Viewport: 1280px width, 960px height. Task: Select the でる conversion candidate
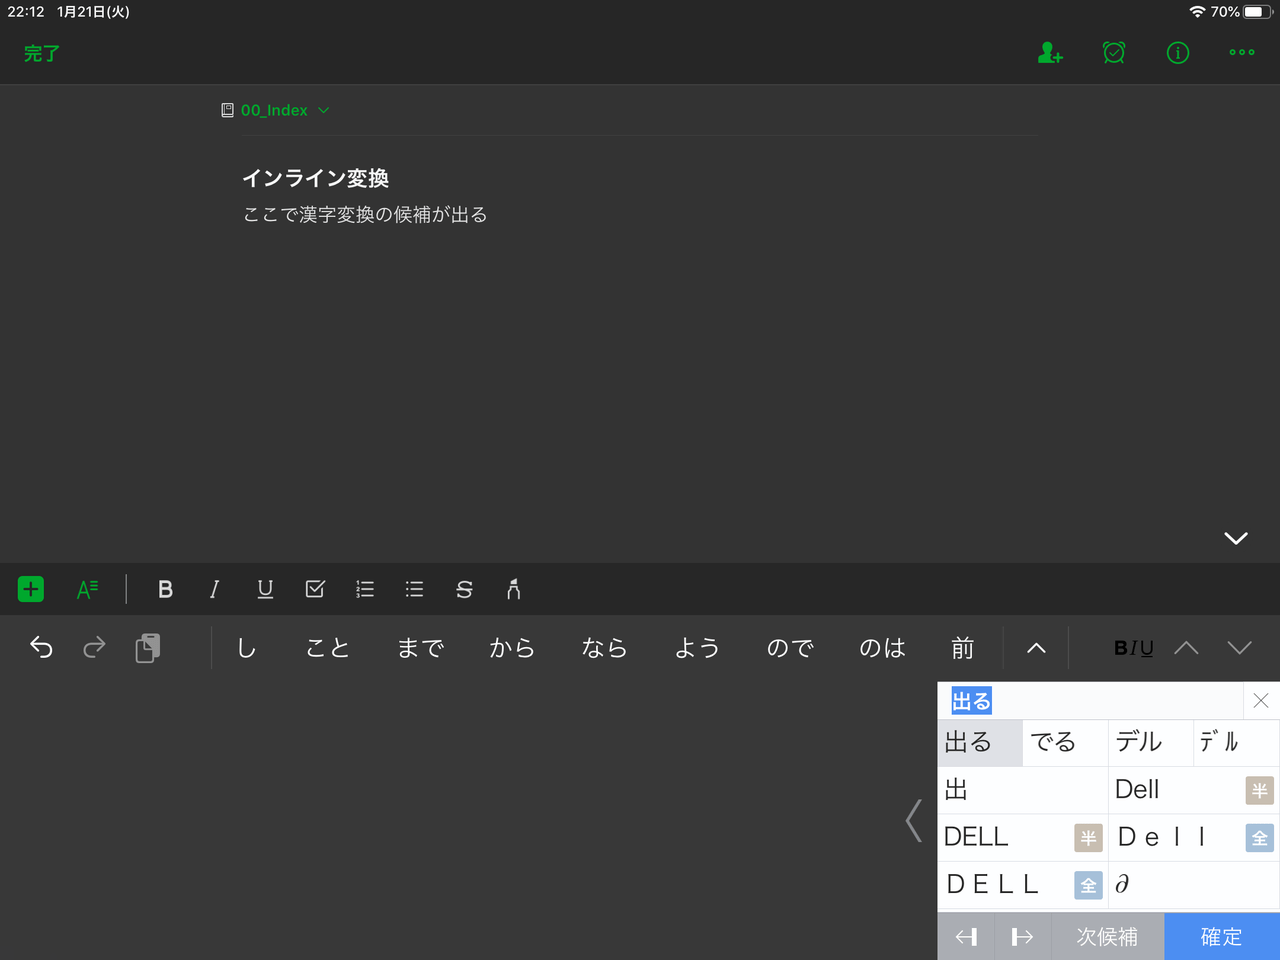pos(1053,742)
